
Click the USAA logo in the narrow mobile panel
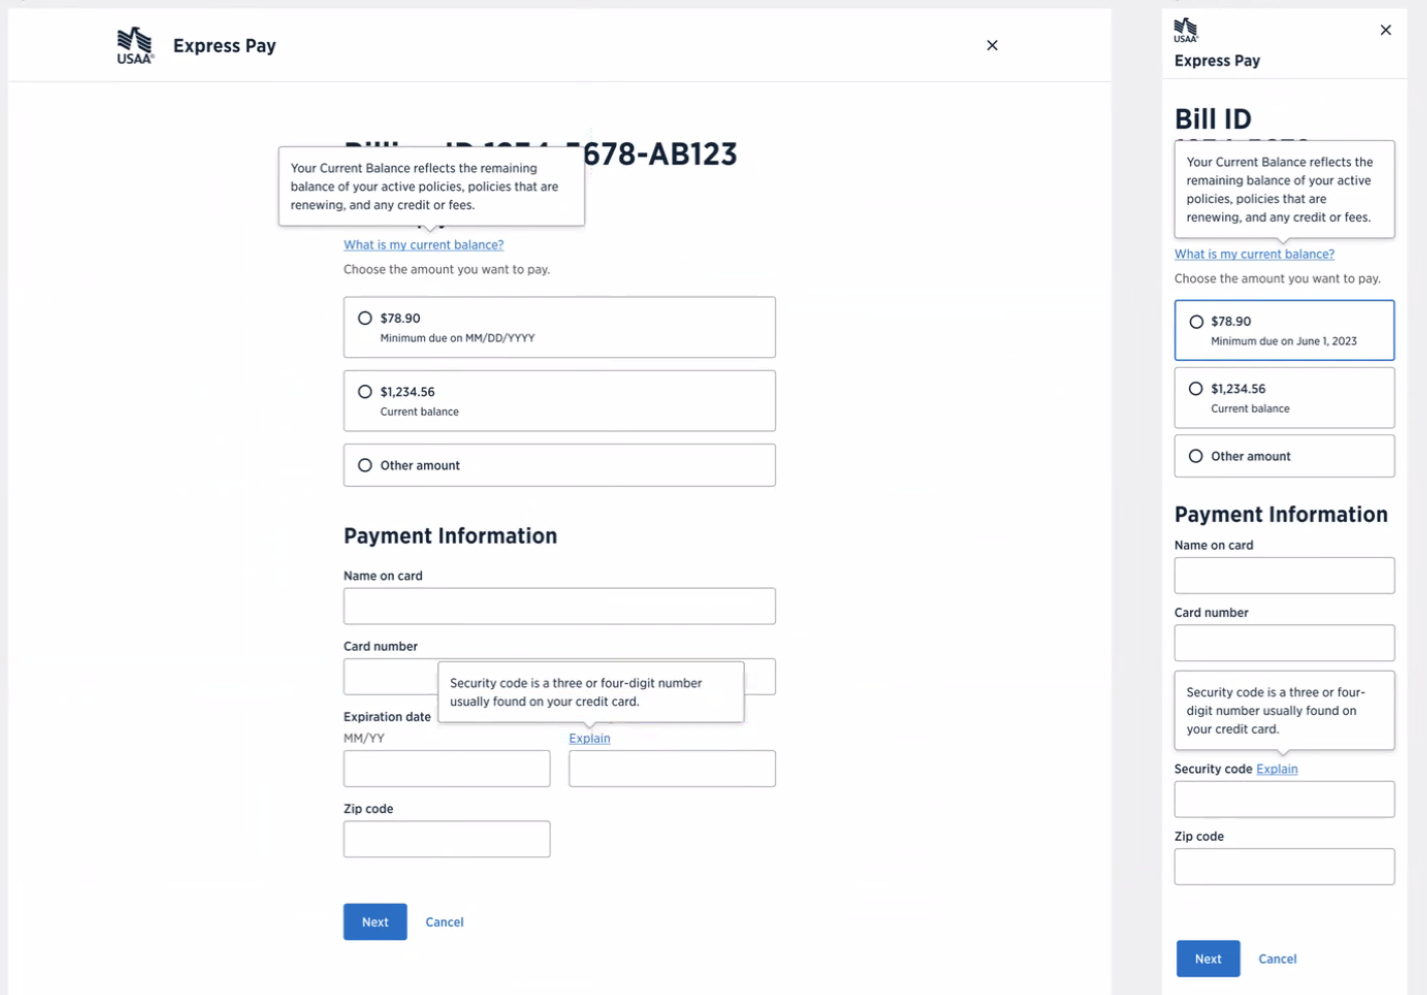click(x=1185, y=30)
